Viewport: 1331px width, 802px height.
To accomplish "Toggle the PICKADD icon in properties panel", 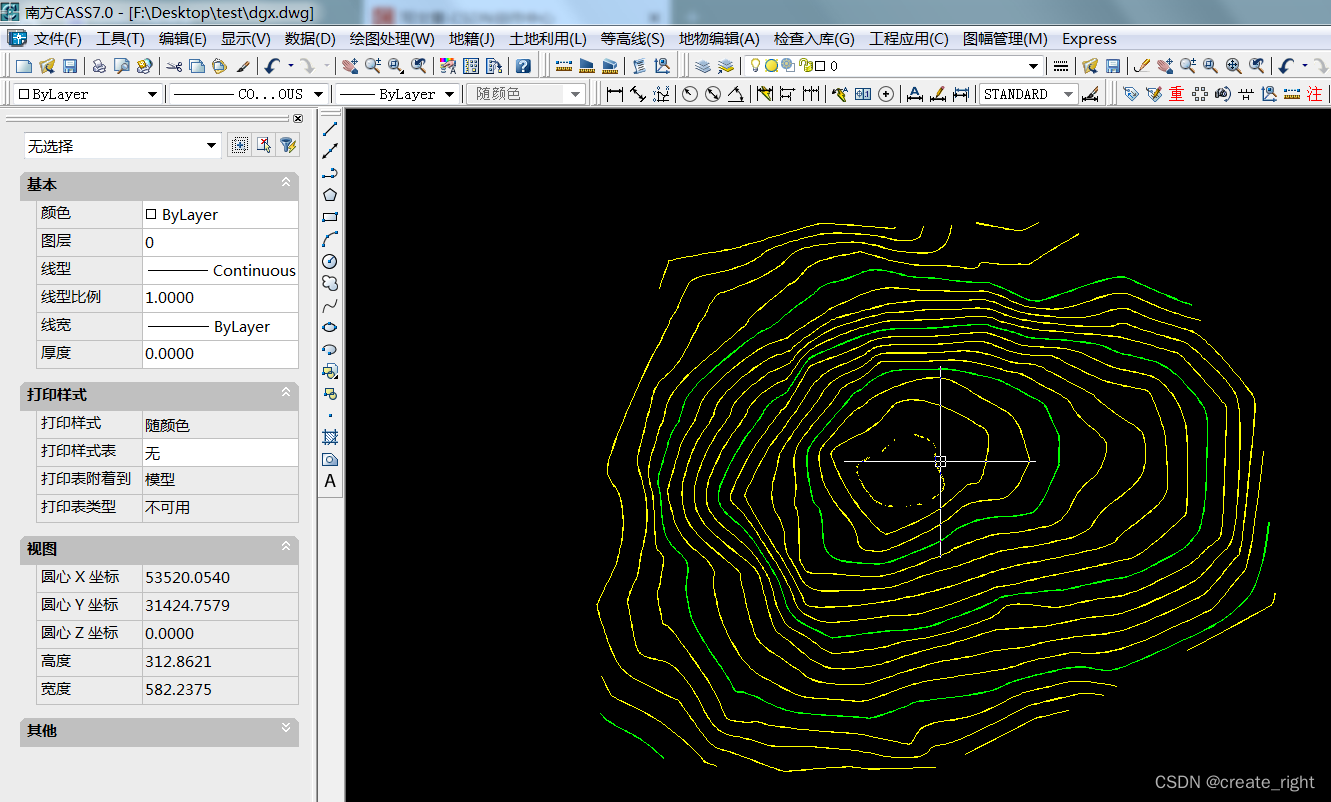I will click(x=239, y=145).
